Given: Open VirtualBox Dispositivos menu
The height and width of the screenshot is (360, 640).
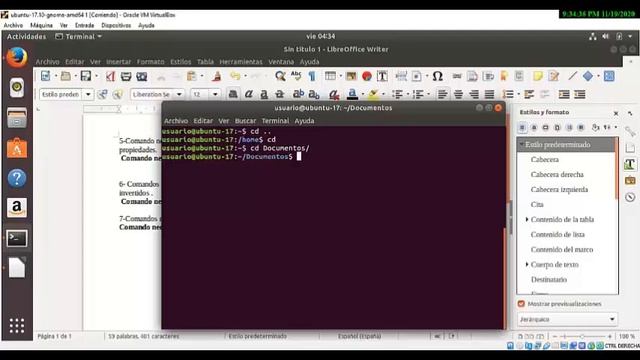Looking at the screenshot, I should 116,25.
